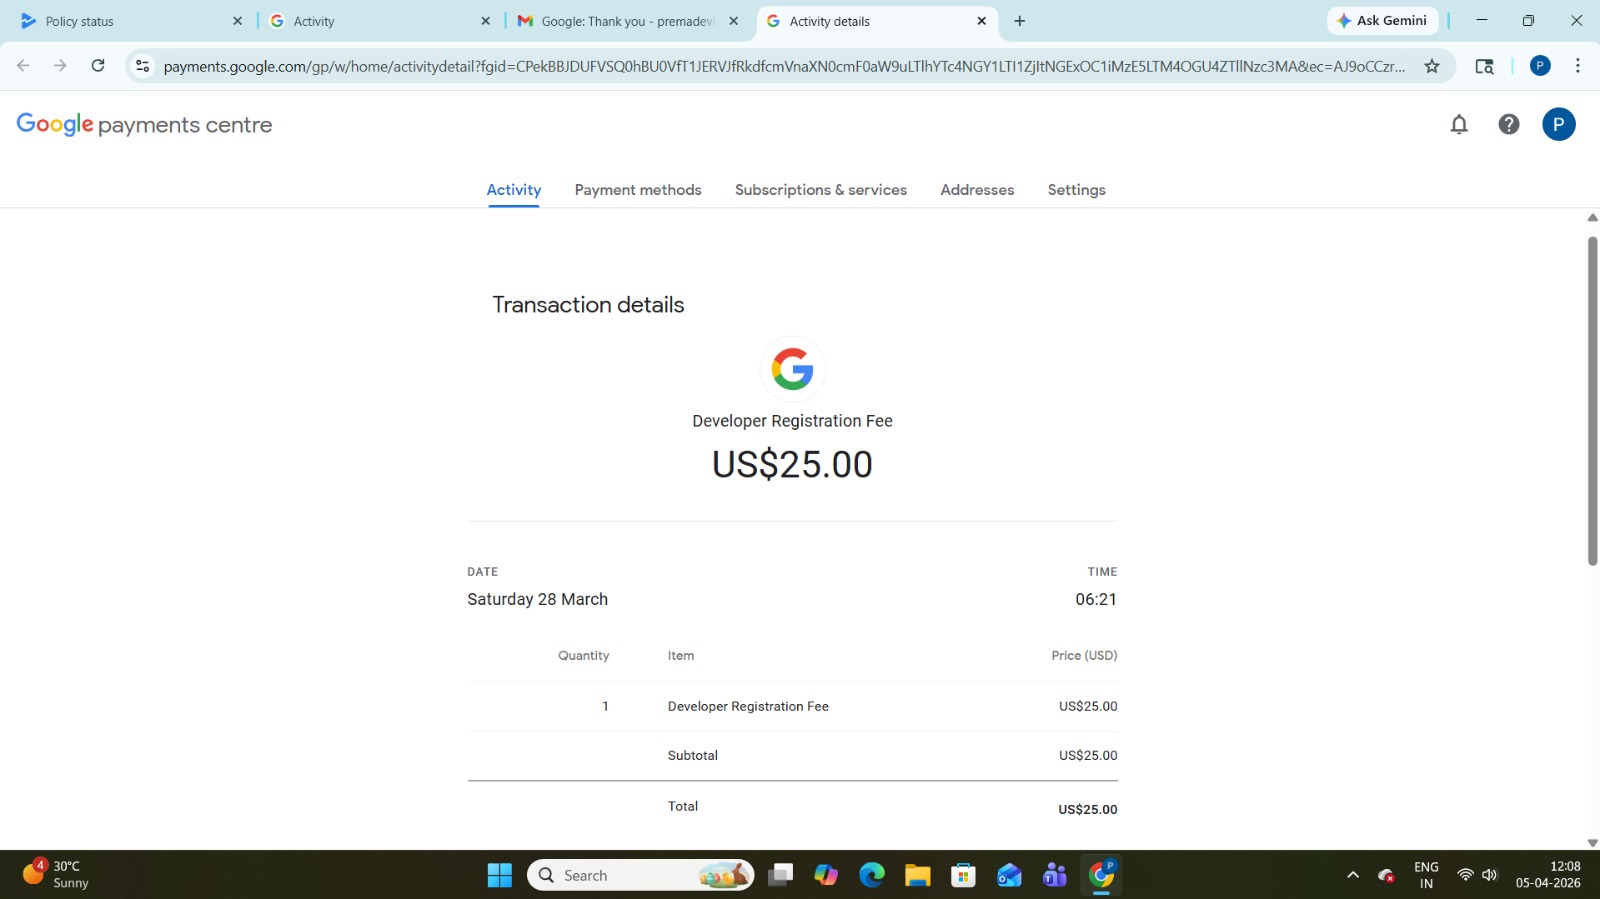The height and width of the screenshot is (899, 1600).
Task: View site information icon in the address bar
Action: pos(143,66)
